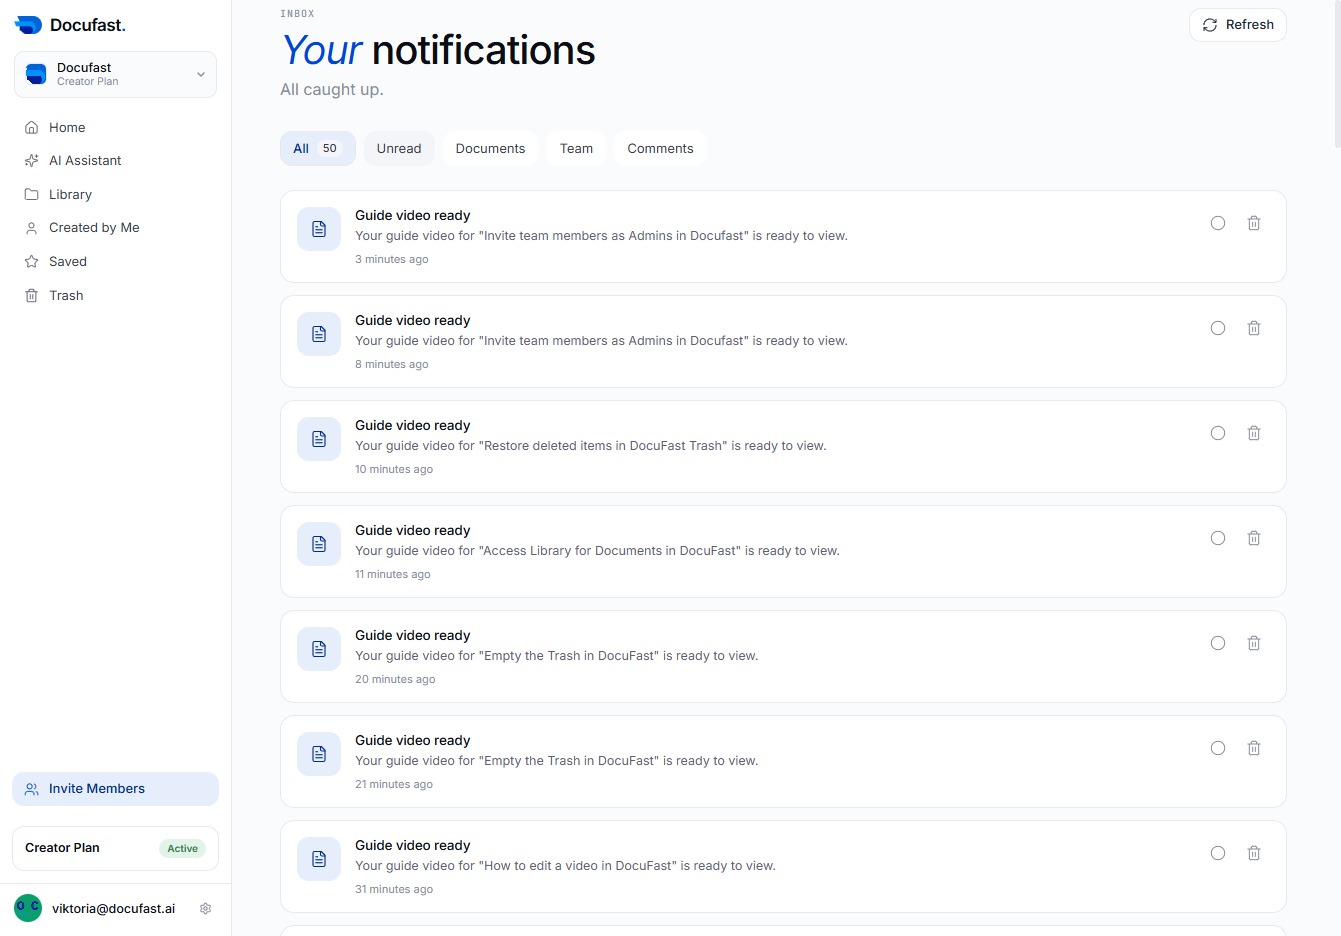Open the Empty the Trash message above "21 minutes ago"

tap(557, 761)
